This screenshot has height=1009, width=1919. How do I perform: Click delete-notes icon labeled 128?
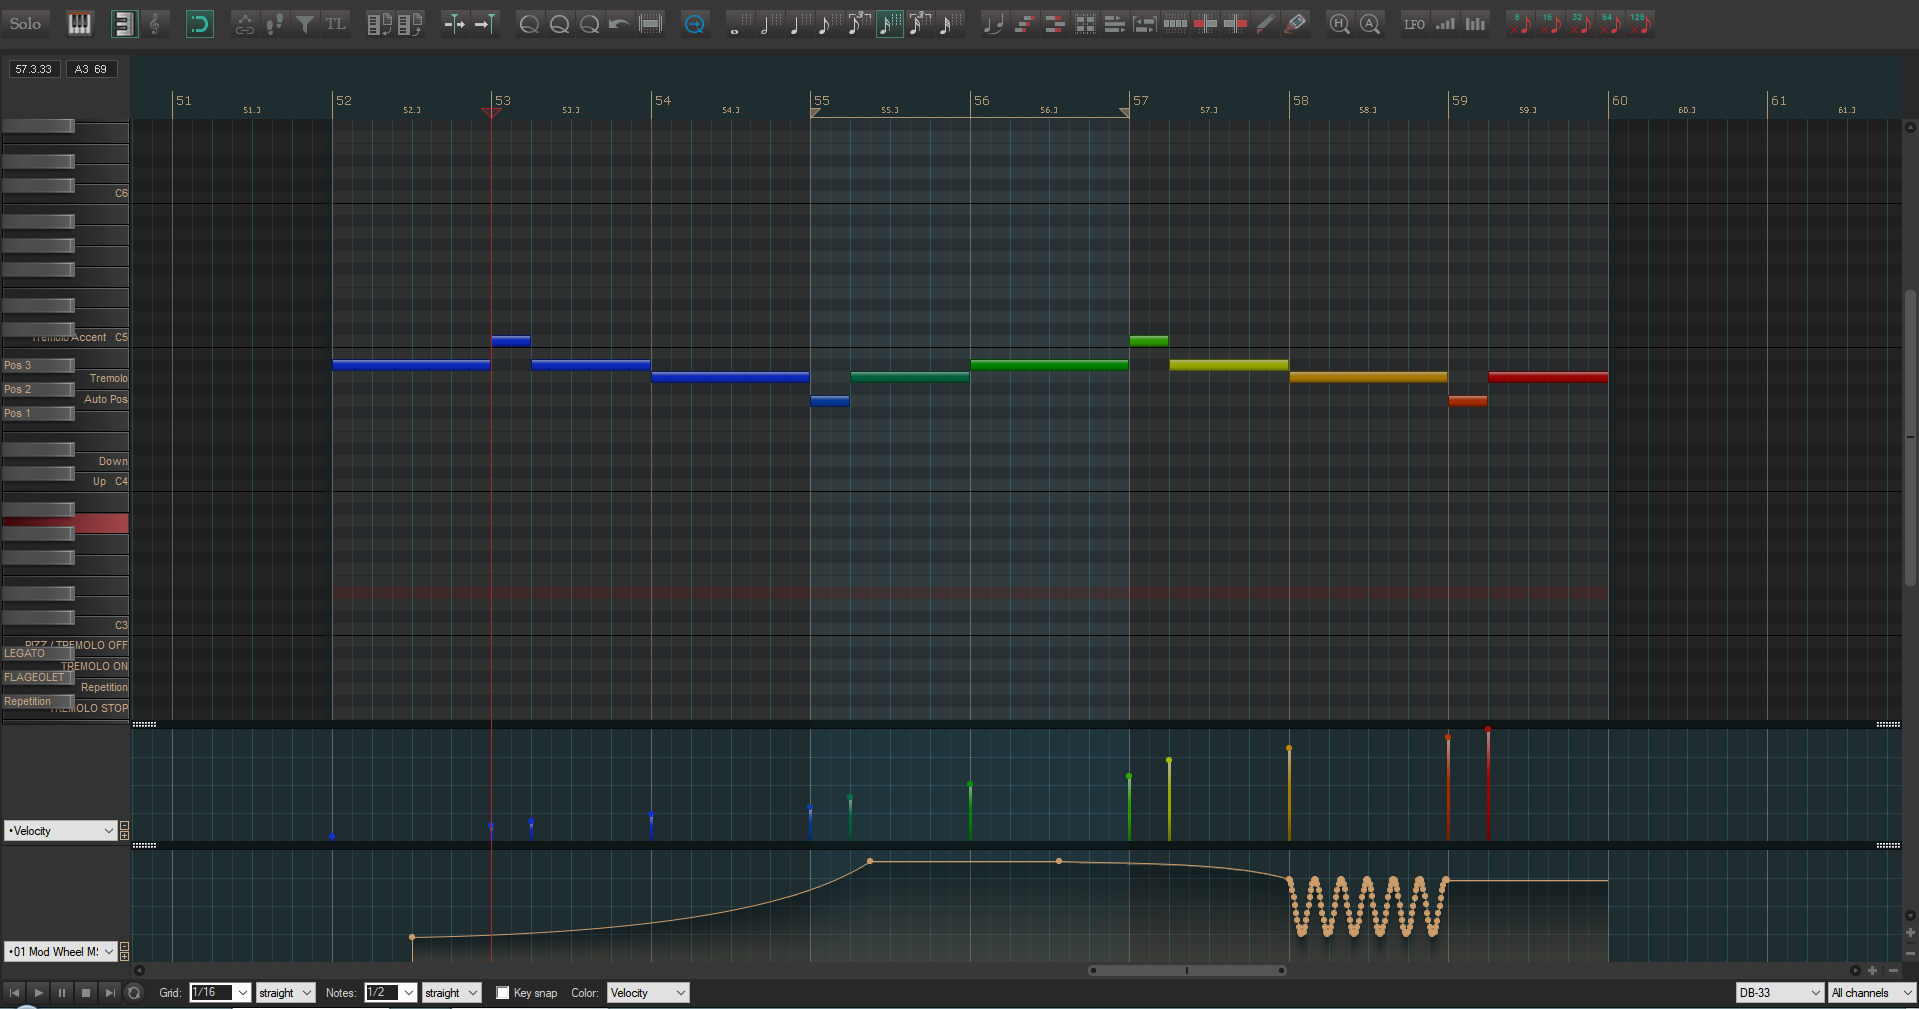click(1641, 23)
